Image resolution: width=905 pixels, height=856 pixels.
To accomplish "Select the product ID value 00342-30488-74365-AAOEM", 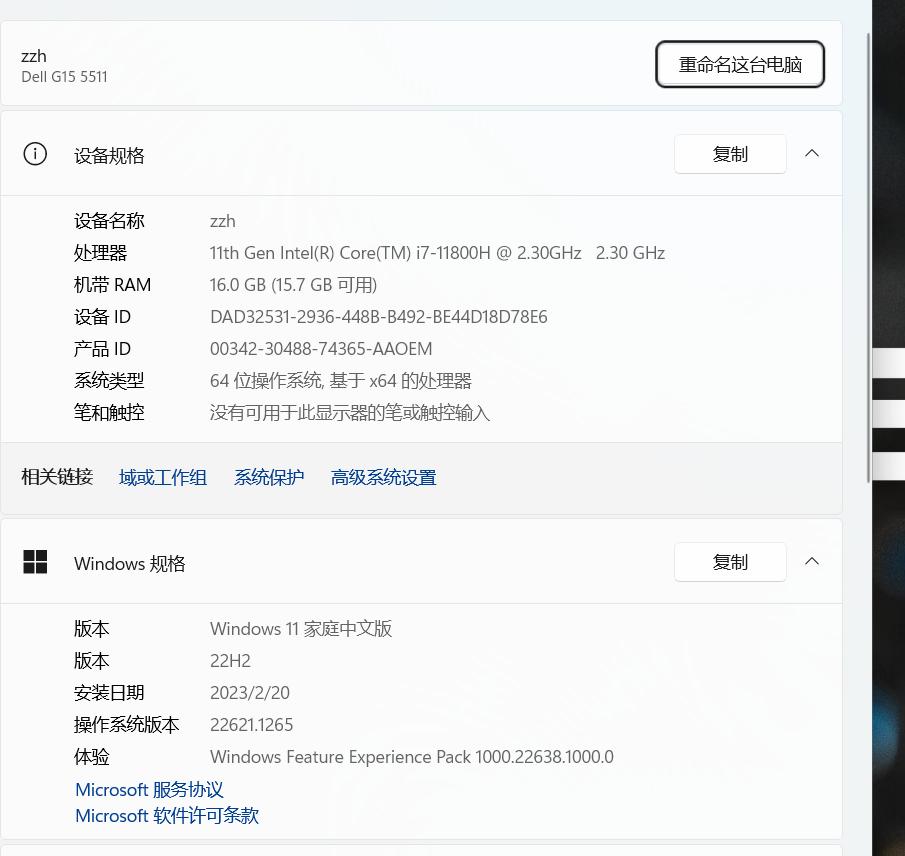I will pos(321,349).
